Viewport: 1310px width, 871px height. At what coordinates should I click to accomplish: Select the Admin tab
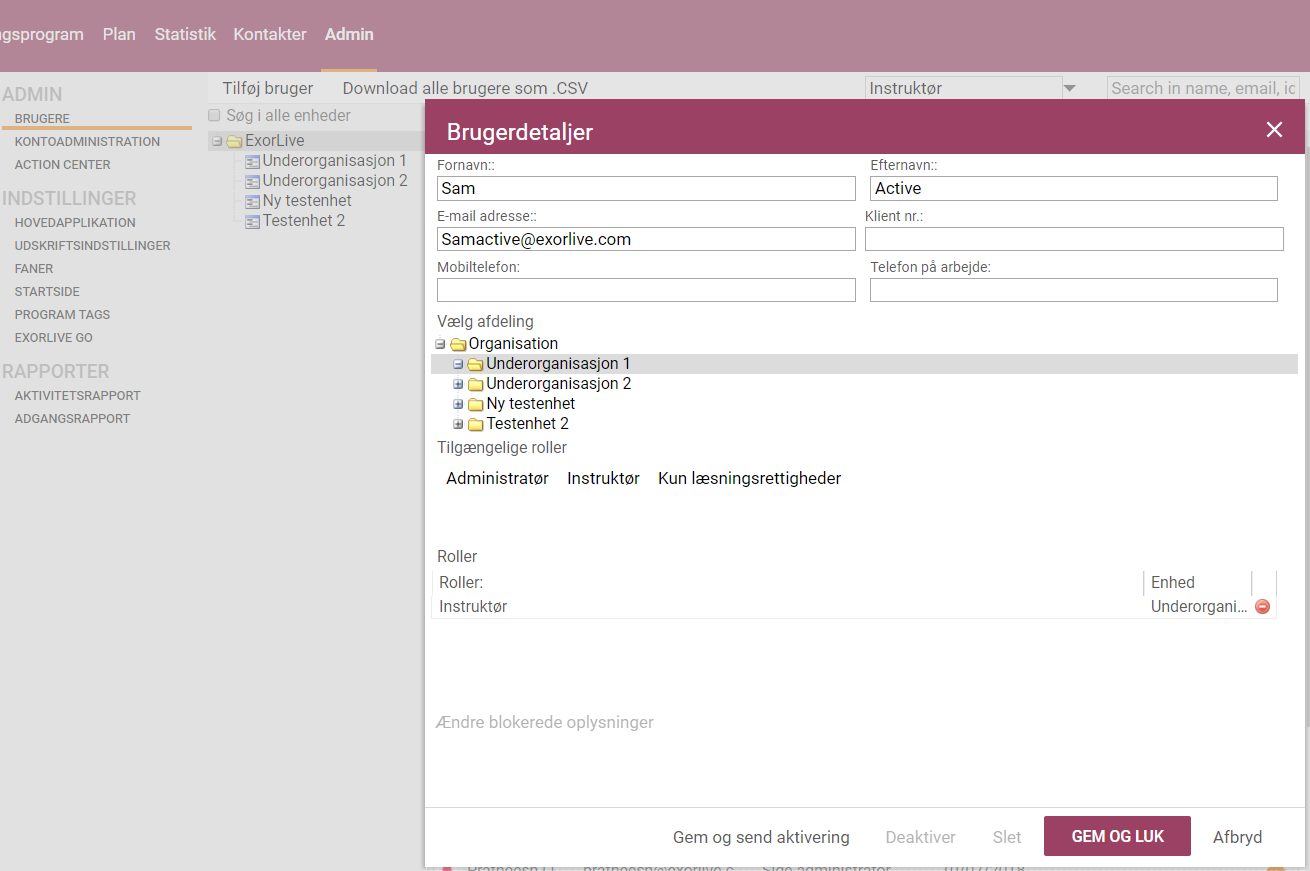pyautogui.click(x=349, y=34)
